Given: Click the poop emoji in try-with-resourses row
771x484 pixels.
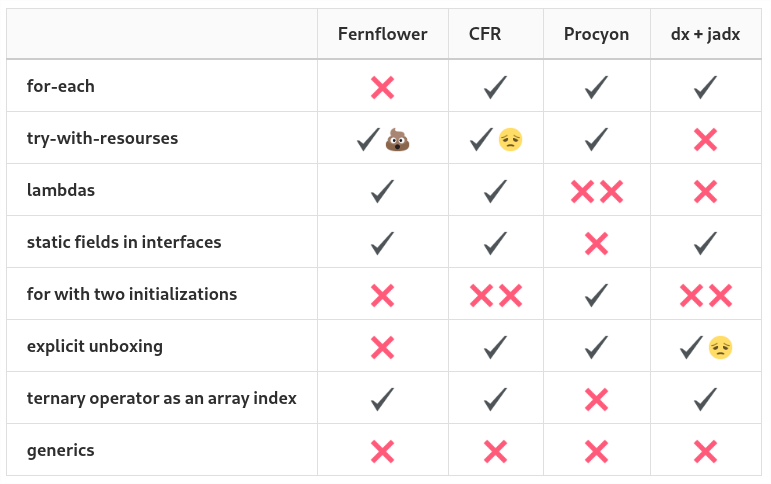Looking at the screenshot, I should click(x=397, y=140).
